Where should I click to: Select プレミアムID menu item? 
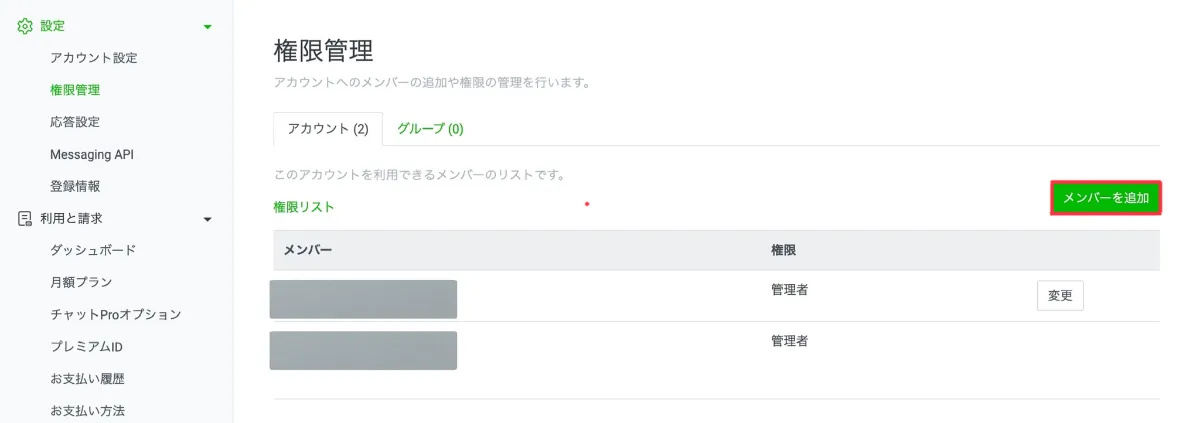86,347
